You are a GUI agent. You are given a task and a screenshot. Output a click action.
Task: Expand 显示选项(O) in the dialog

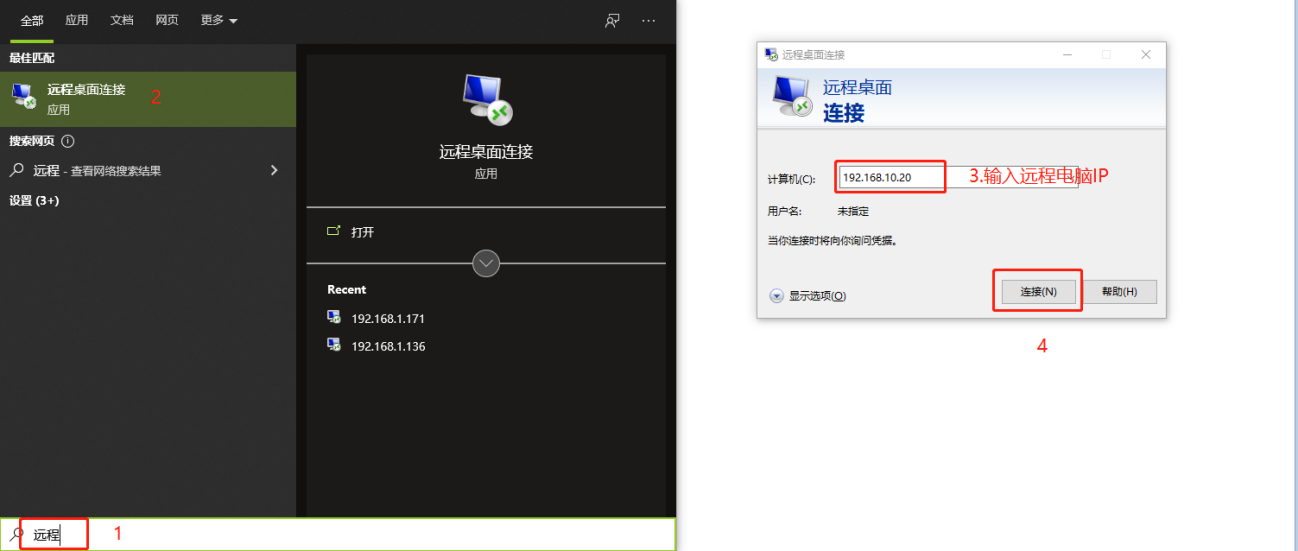[x=808, y=296]
